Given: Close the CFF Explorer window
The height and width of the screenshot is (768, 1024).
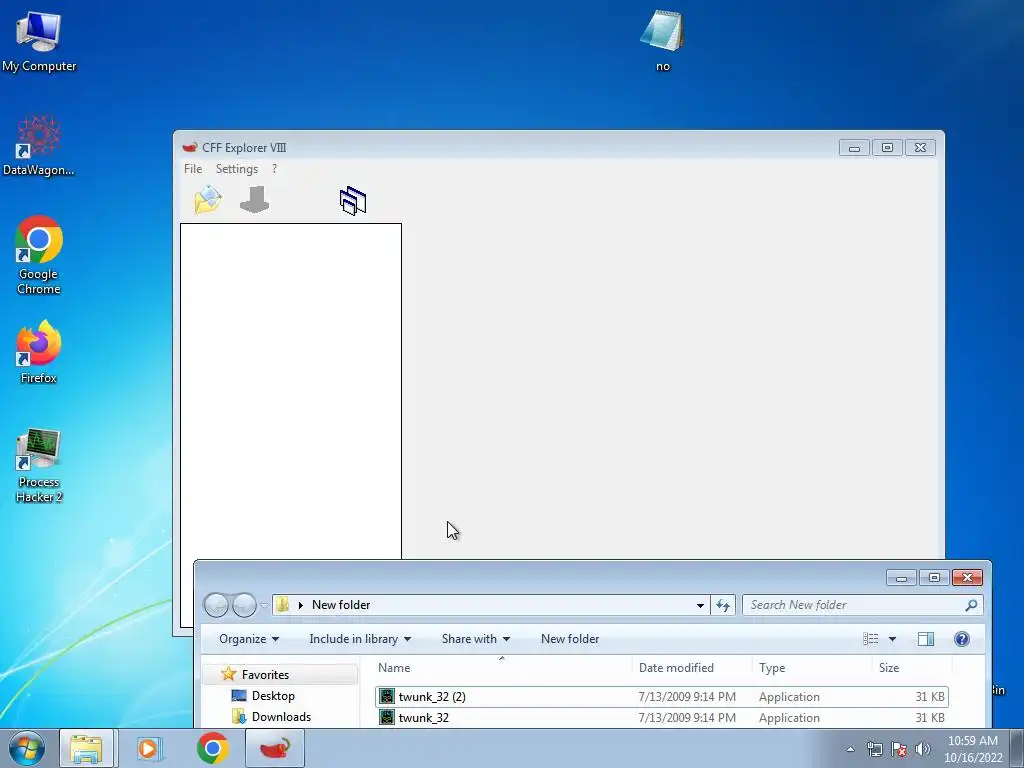Looking at the screenshot, I should [920, 148].
